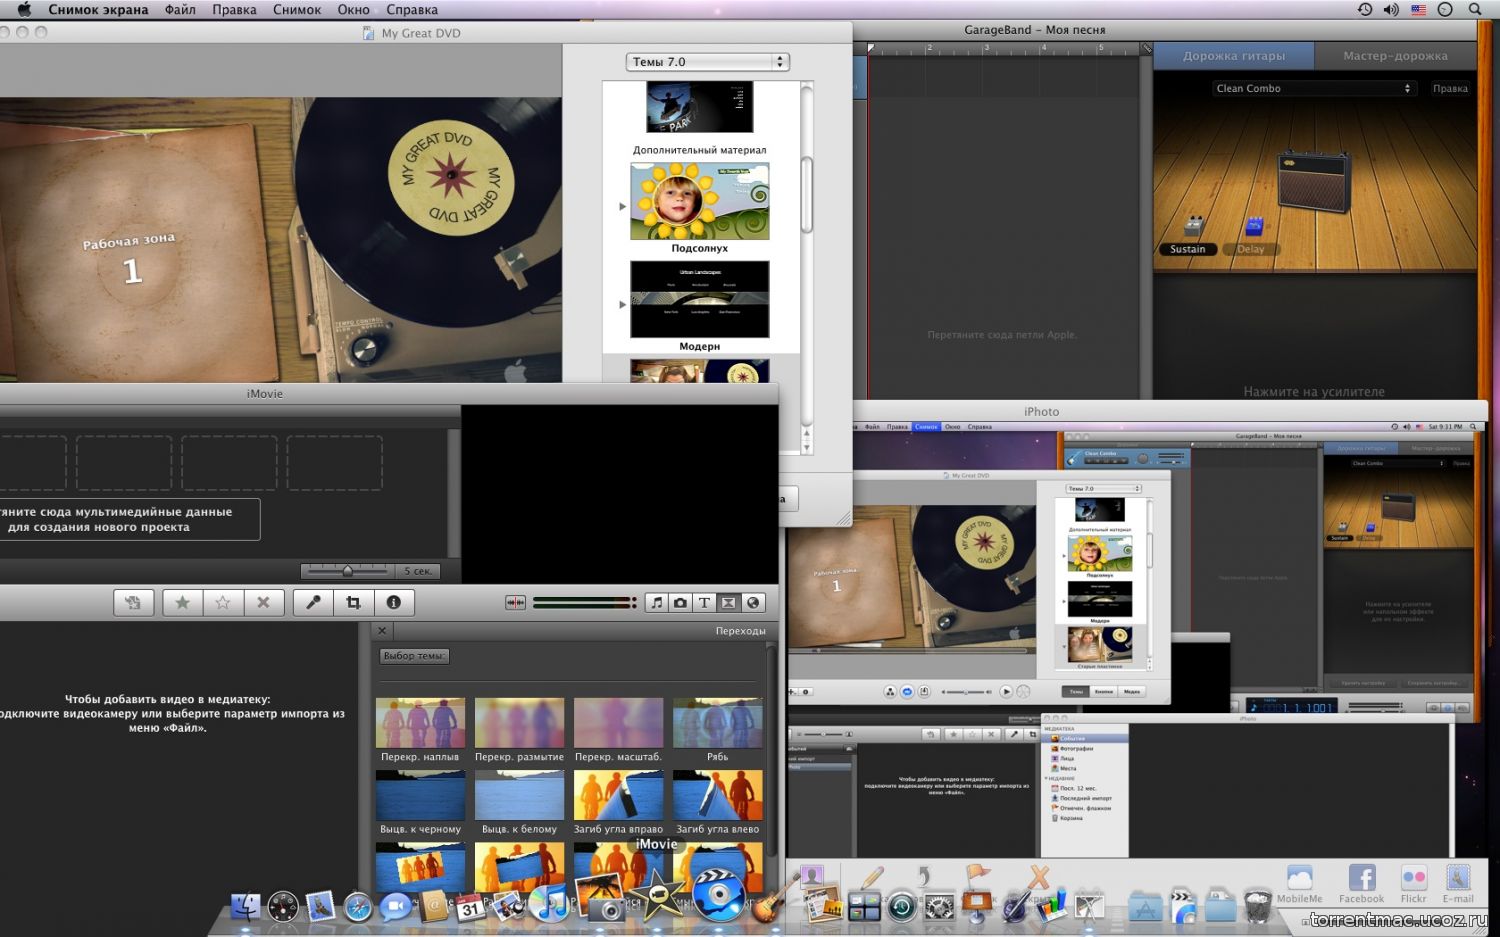Image resolution: width=1500 pixels, height=937 pixels.
Task: Click the iDVD disc icon in the Dock
Action: (717, 893)
